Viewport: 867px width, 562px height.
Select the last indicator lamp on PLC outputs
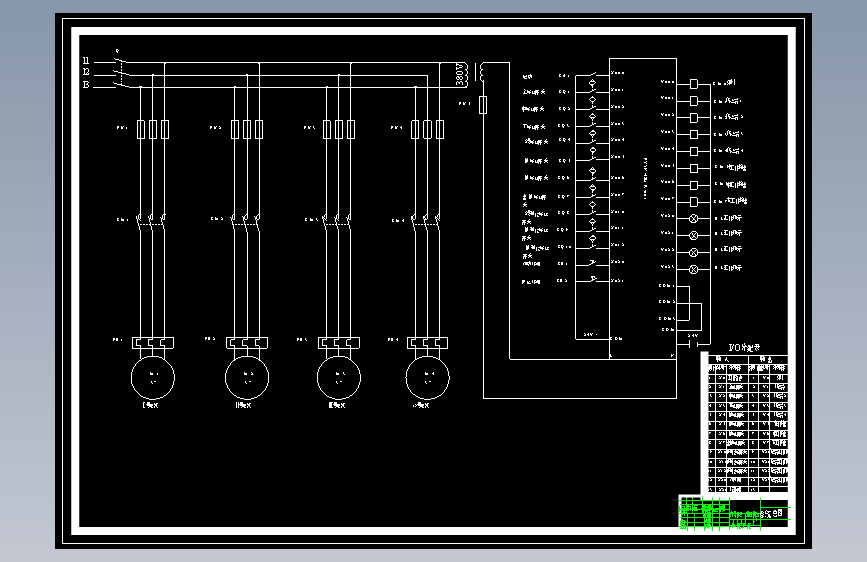[693, 269]
